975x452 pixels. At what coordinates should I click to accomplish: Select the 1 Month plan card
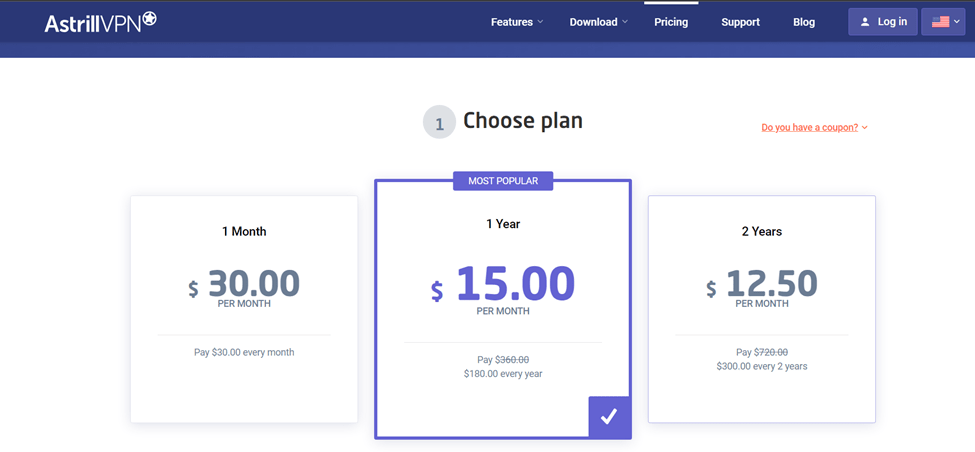[244, 308]
